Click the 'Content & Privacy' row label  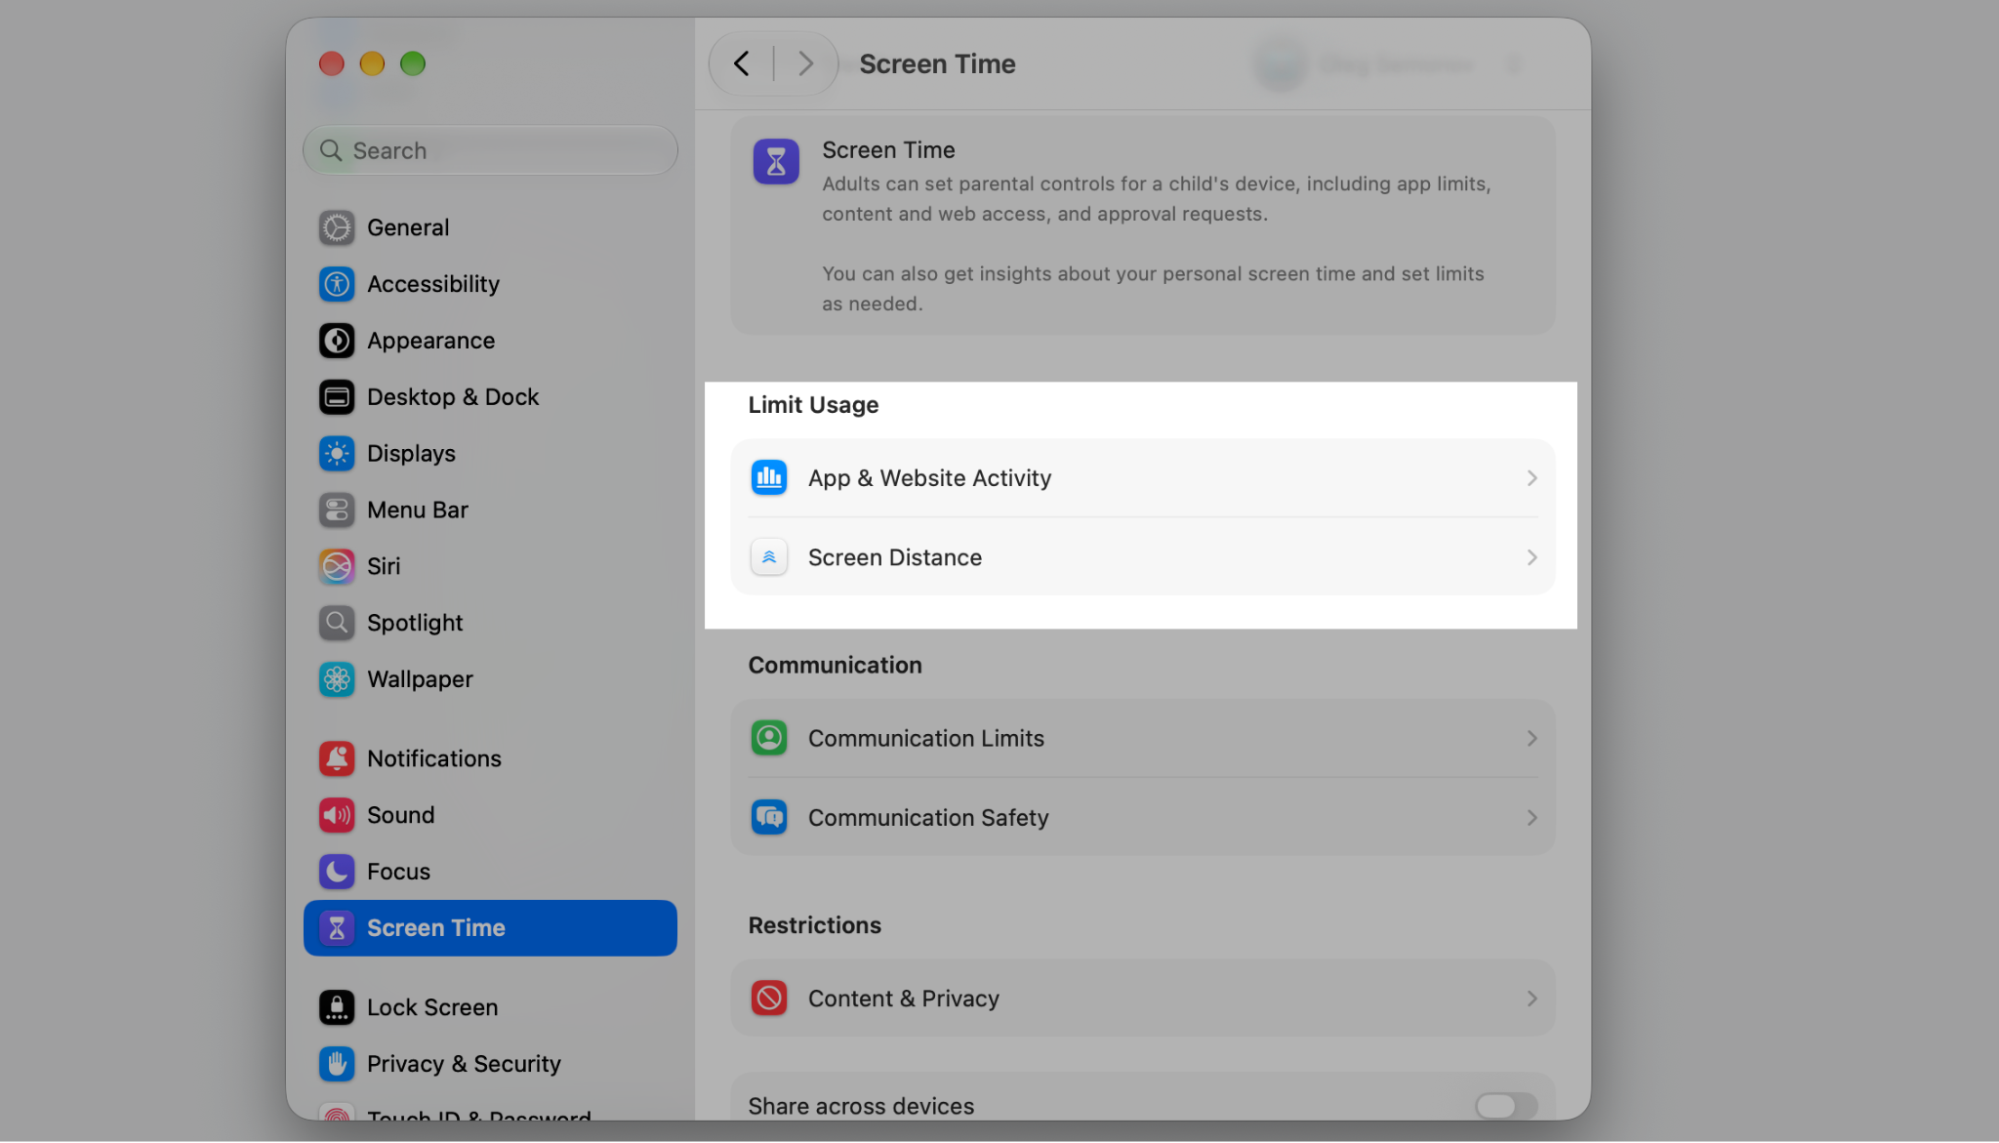pyautogui.click(x=903, y=998)
